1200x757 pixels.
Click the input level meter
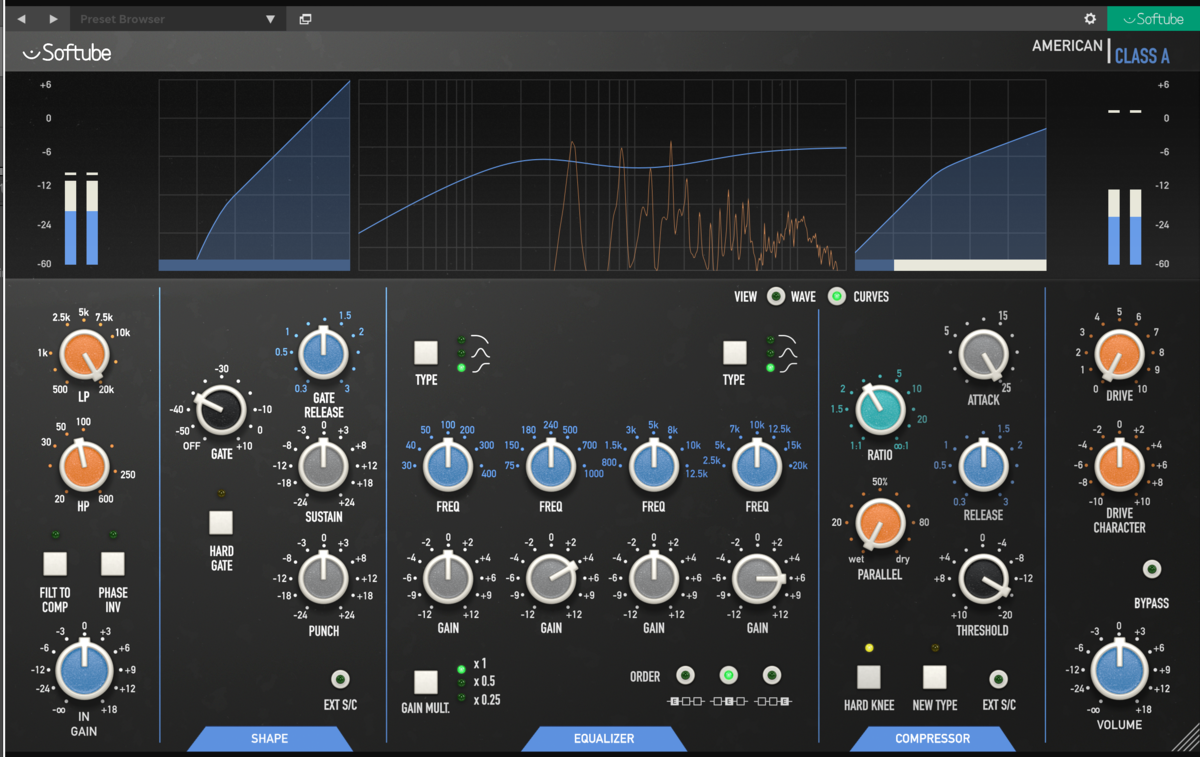point(81,219)
